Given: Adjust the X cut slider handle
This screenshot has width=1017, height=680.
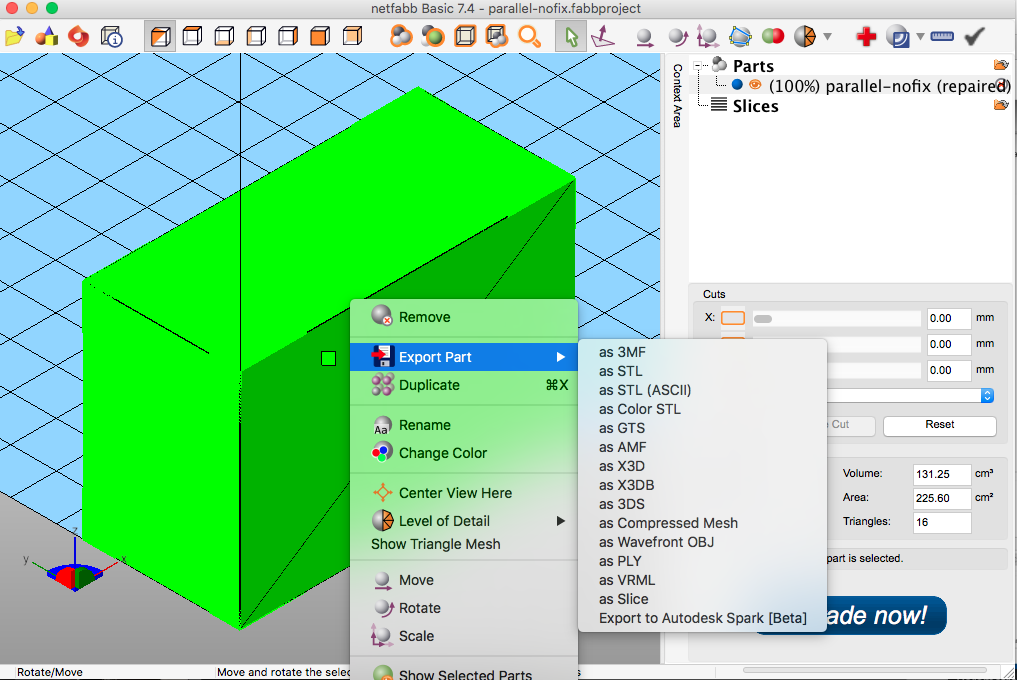Looking at the screenshot, I should pos(763,319).
